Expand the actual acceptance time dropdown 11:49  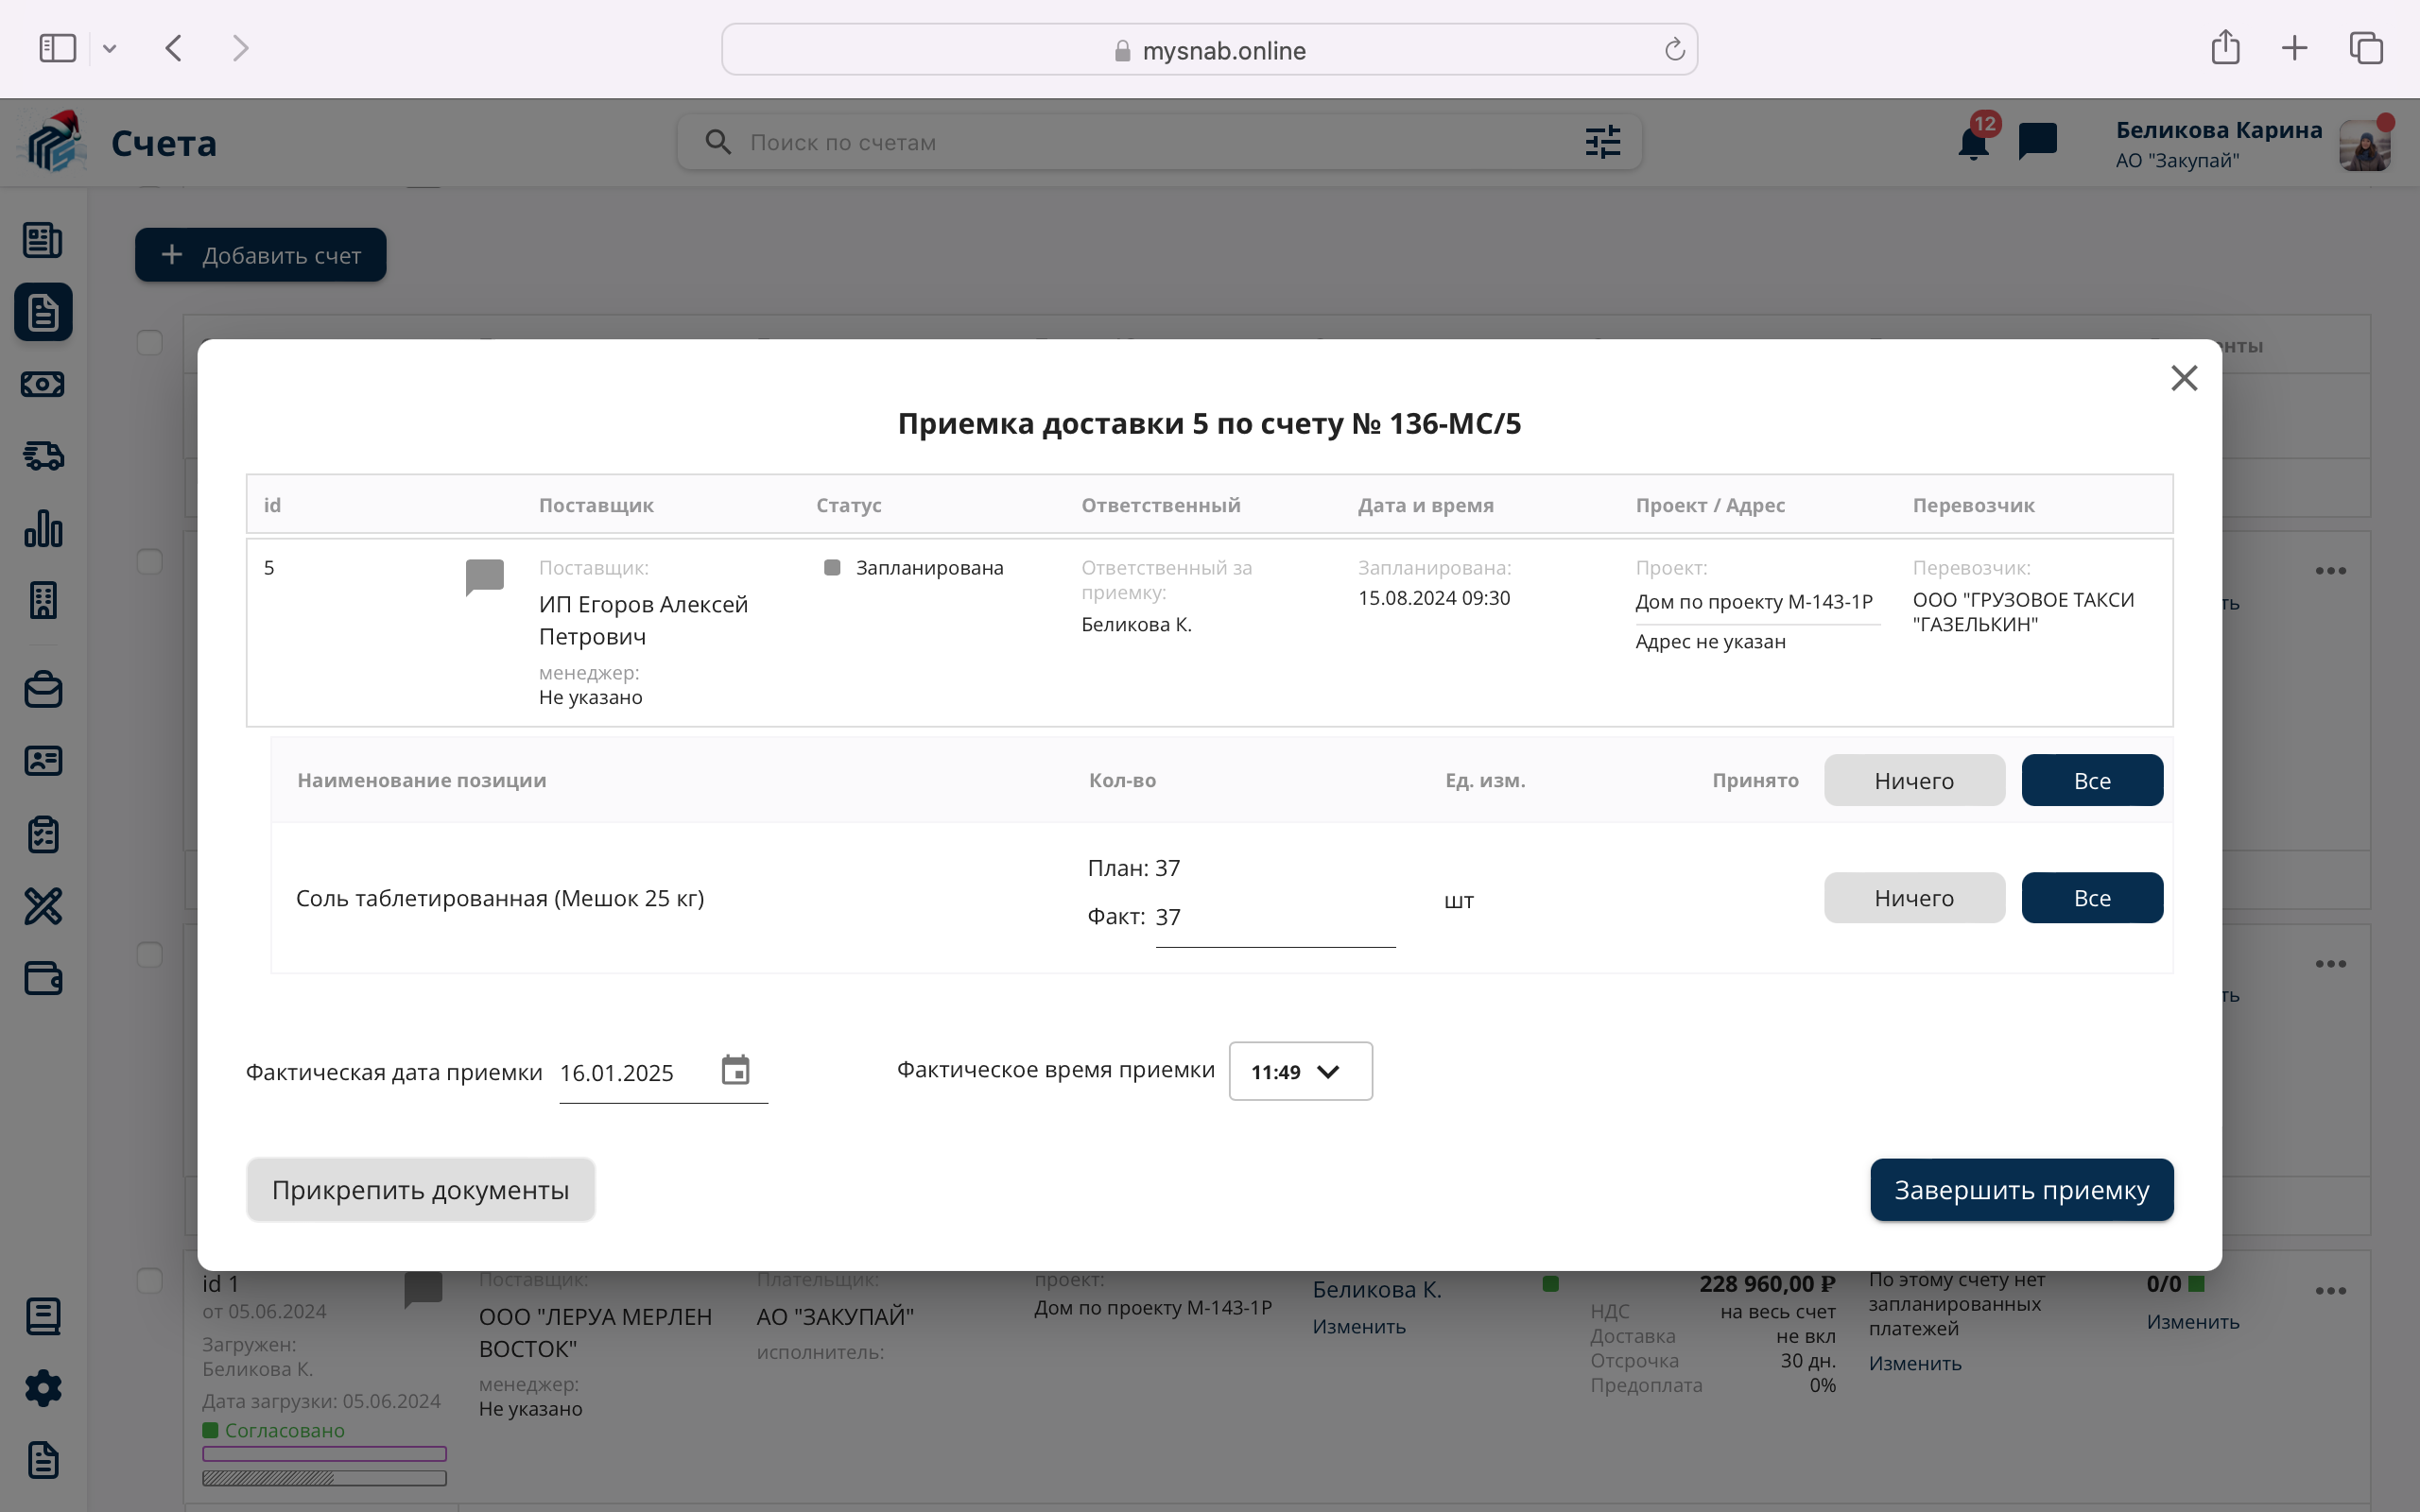(1300, 1072)
